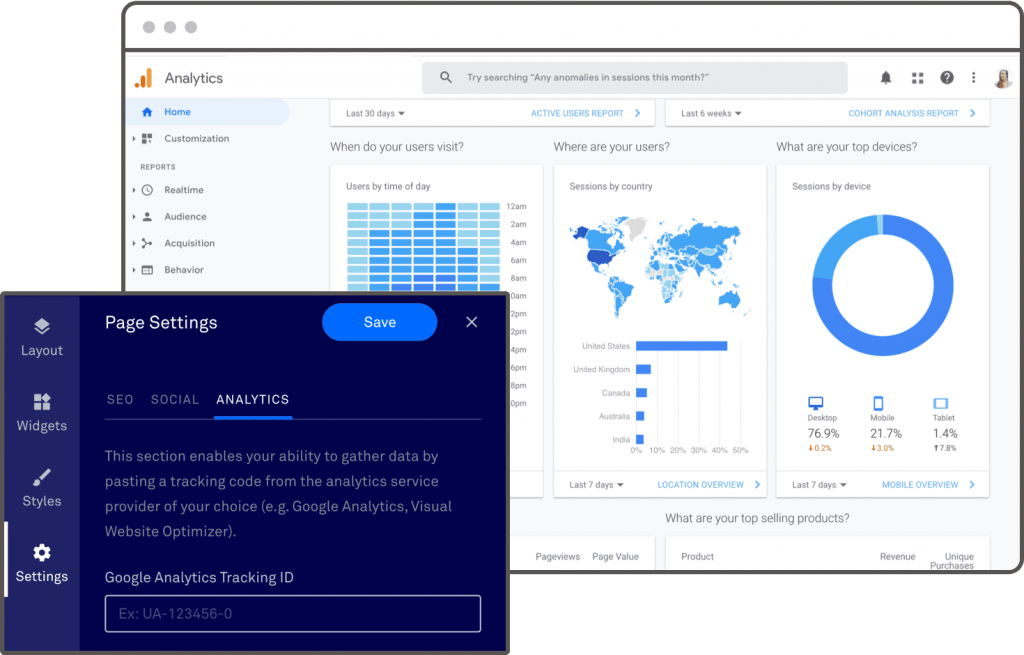Open the Last 30 days dropdown
This screenshot has width=1024, height=655.
(x=375, y=114)
